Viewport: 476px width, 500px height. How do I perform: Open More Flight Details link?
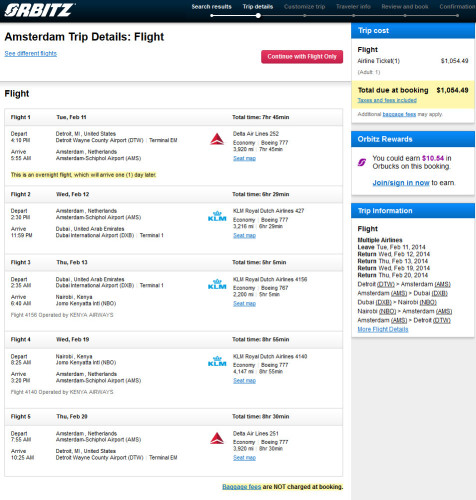(383, 329)
